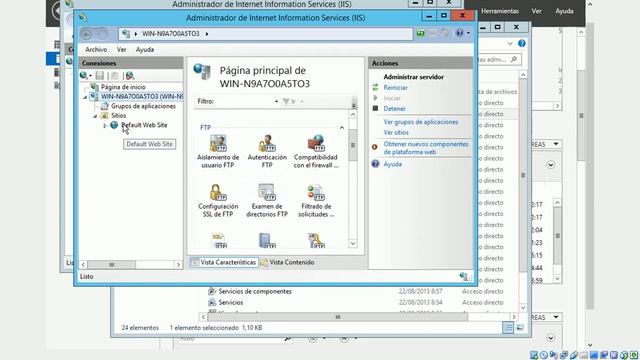Click the leftmost system tray icon

[534, 355]
